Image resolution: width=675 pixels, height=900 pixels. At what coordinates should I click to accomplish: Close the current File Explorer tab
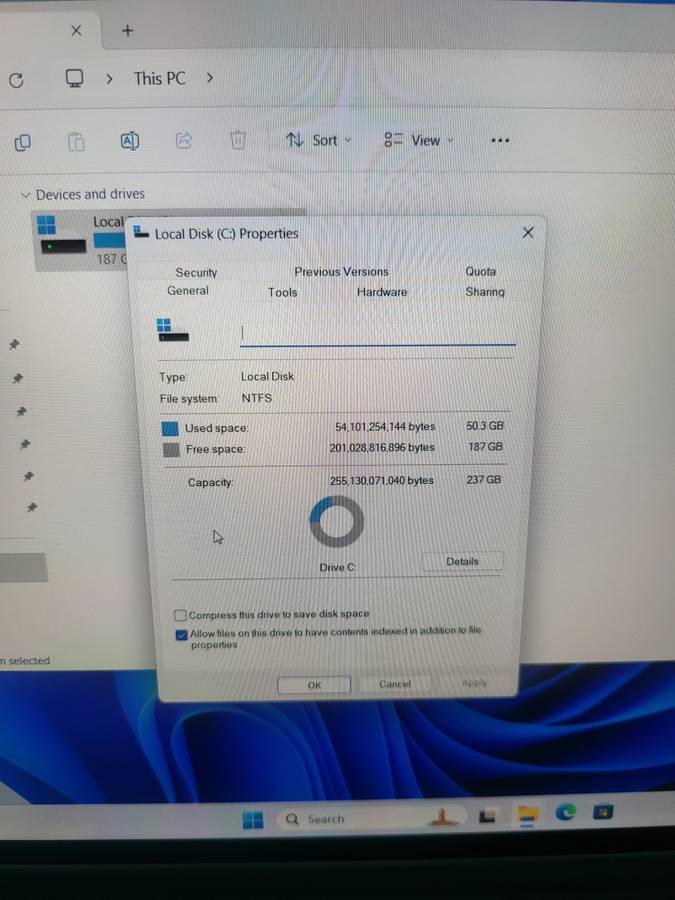click(76, 30)
